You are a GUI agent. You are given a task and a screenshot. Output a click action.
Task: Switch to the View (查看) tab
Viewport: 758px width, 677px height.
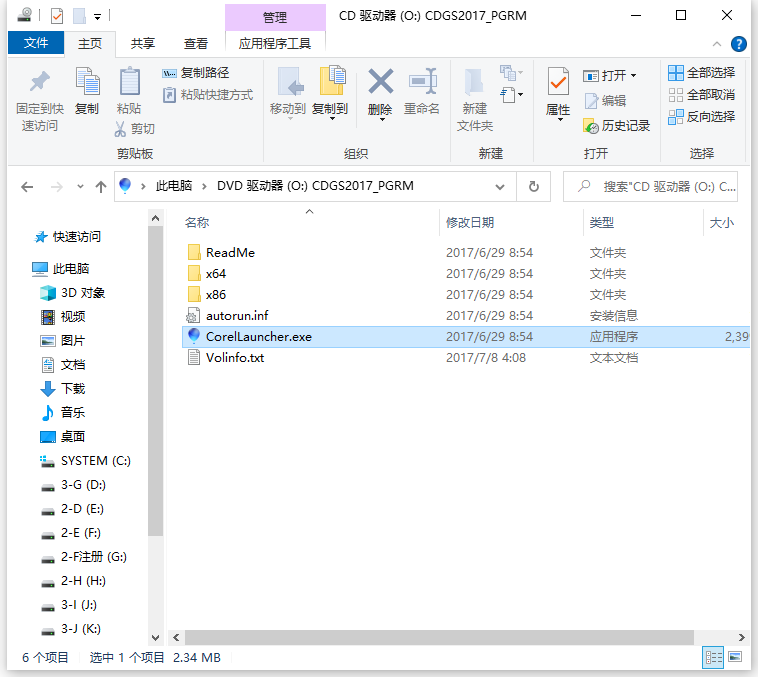(196, 44)
